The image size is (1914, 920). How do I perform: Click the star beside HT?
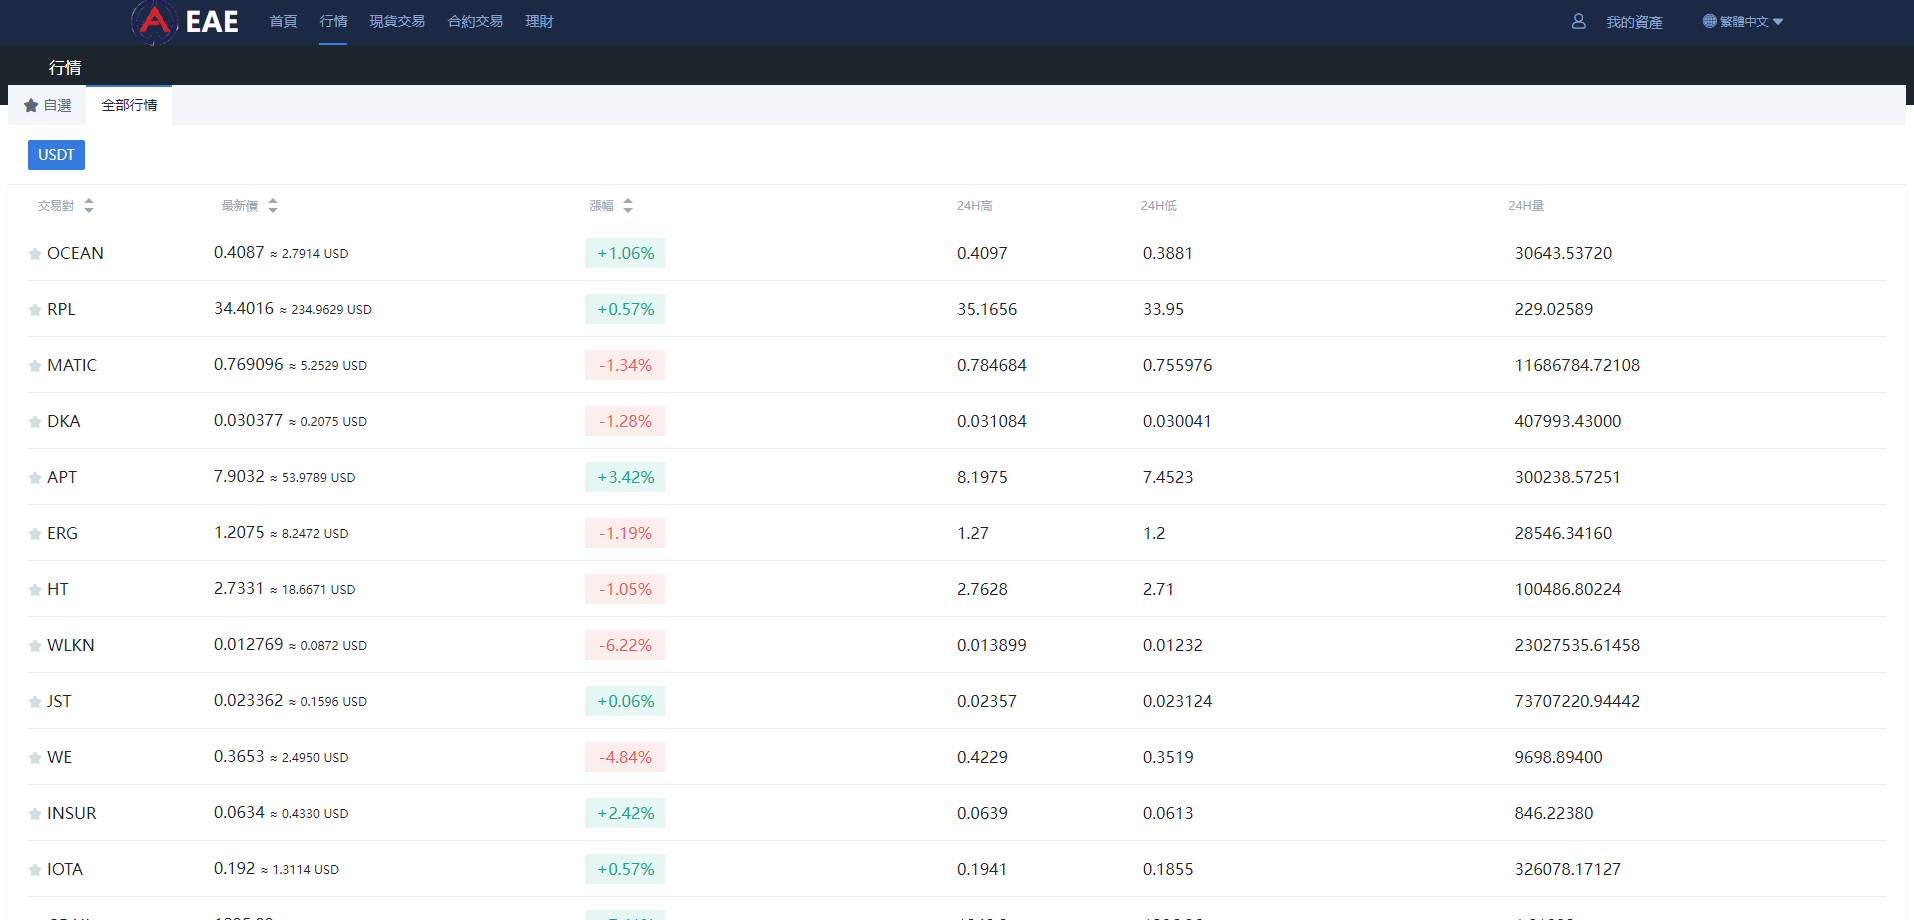[35, 590]
